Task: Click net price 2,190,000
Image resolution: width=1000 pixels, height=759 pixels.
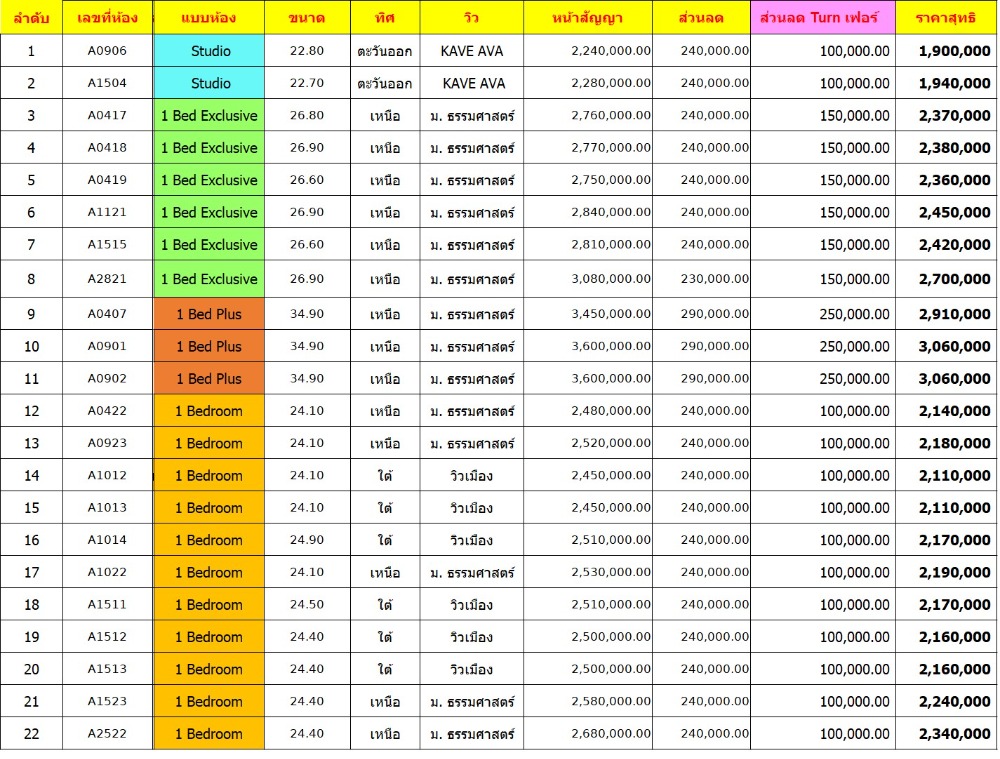Action: 954,572
